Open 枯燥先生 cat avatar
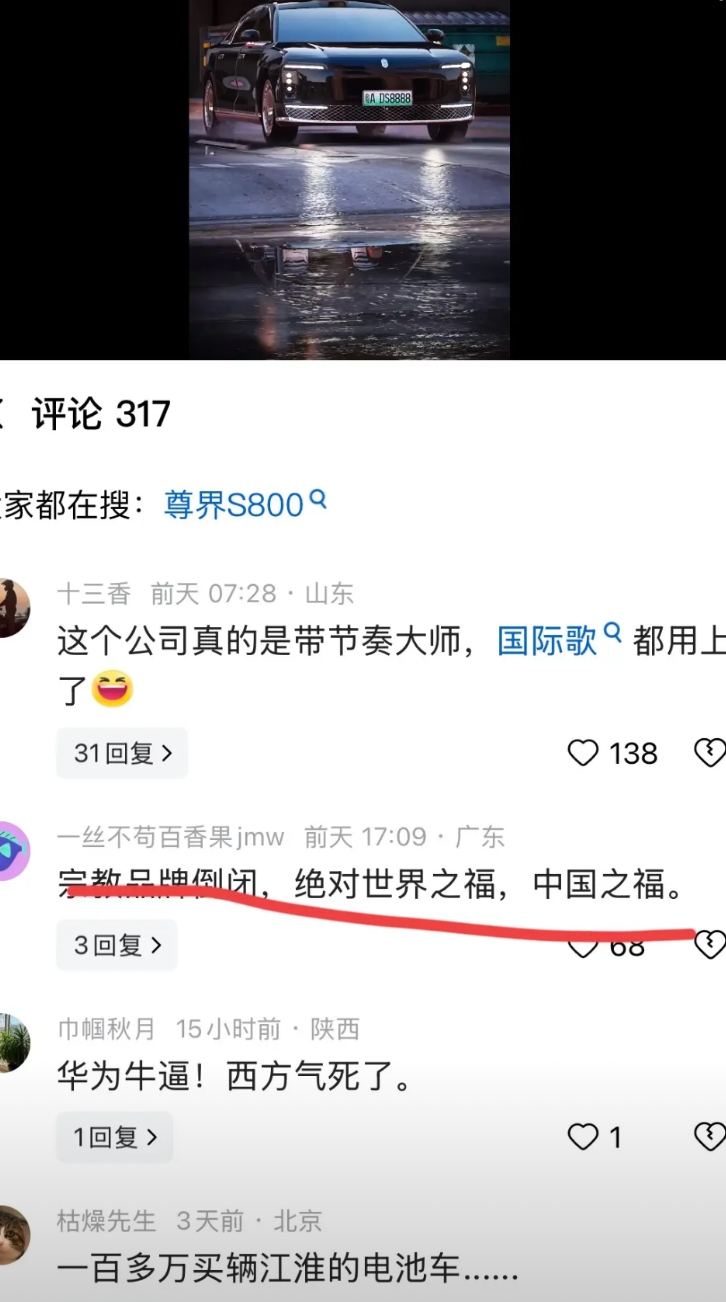The height and width of the screenshot is (1302, 726). [12, 1235]
